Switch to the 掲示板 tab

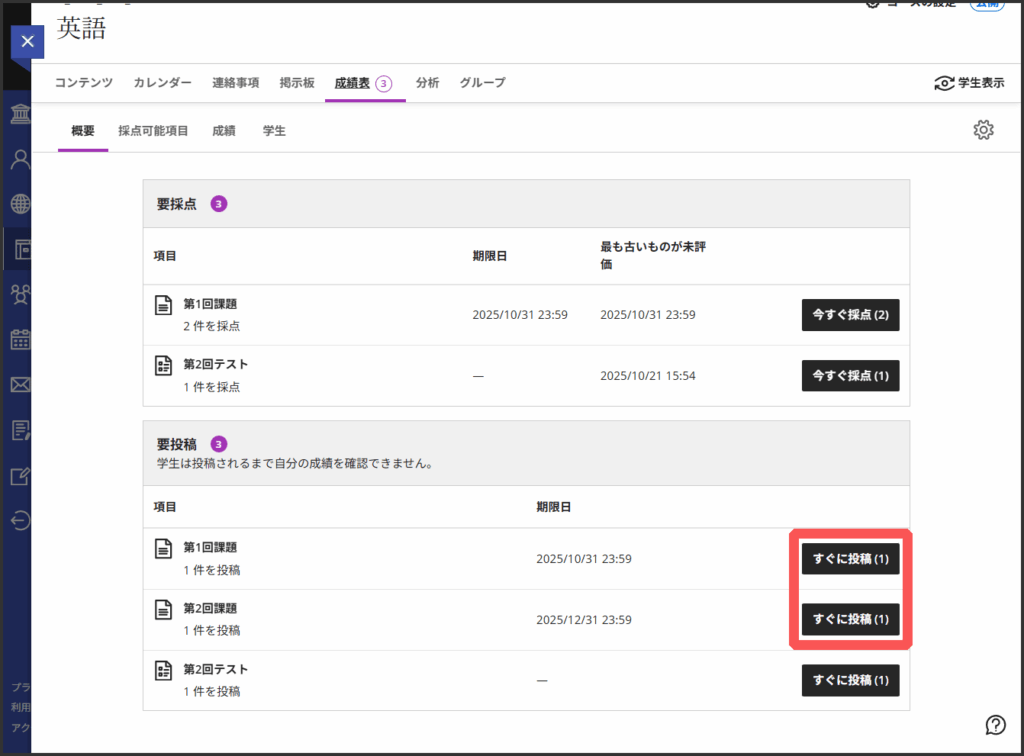click(x=297, y=83)
